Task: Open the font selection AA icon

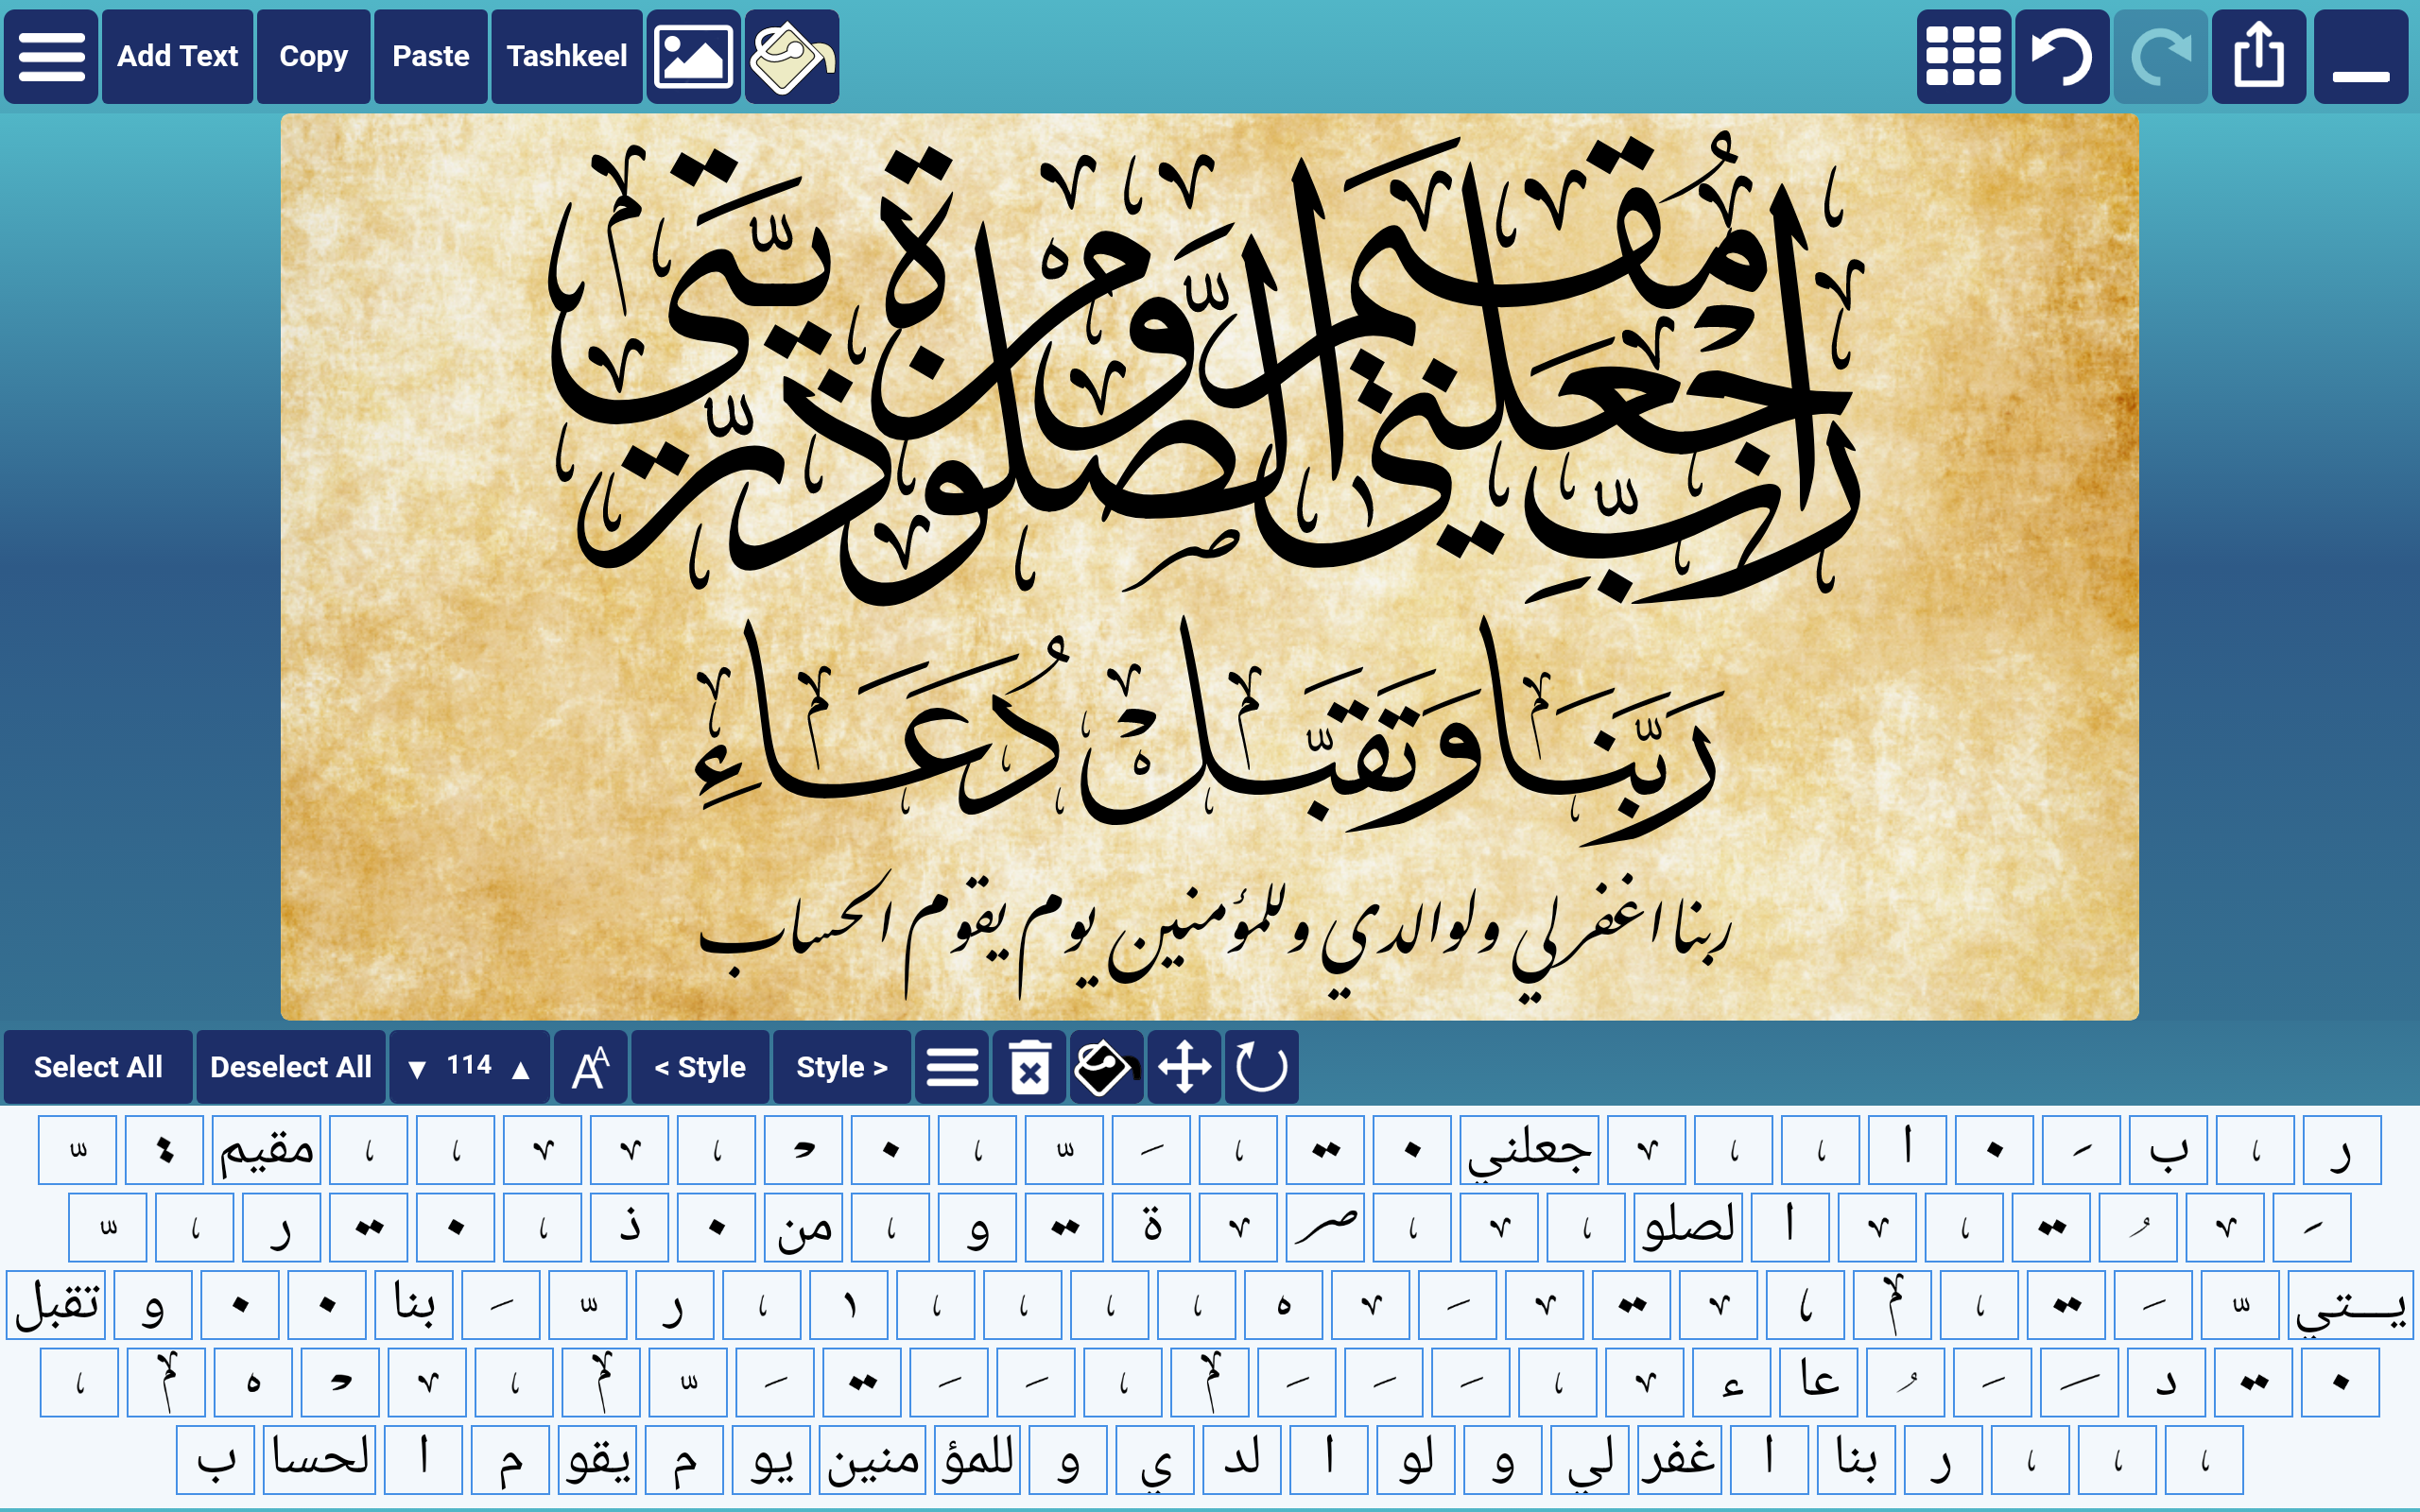Action: (590, 1067)
